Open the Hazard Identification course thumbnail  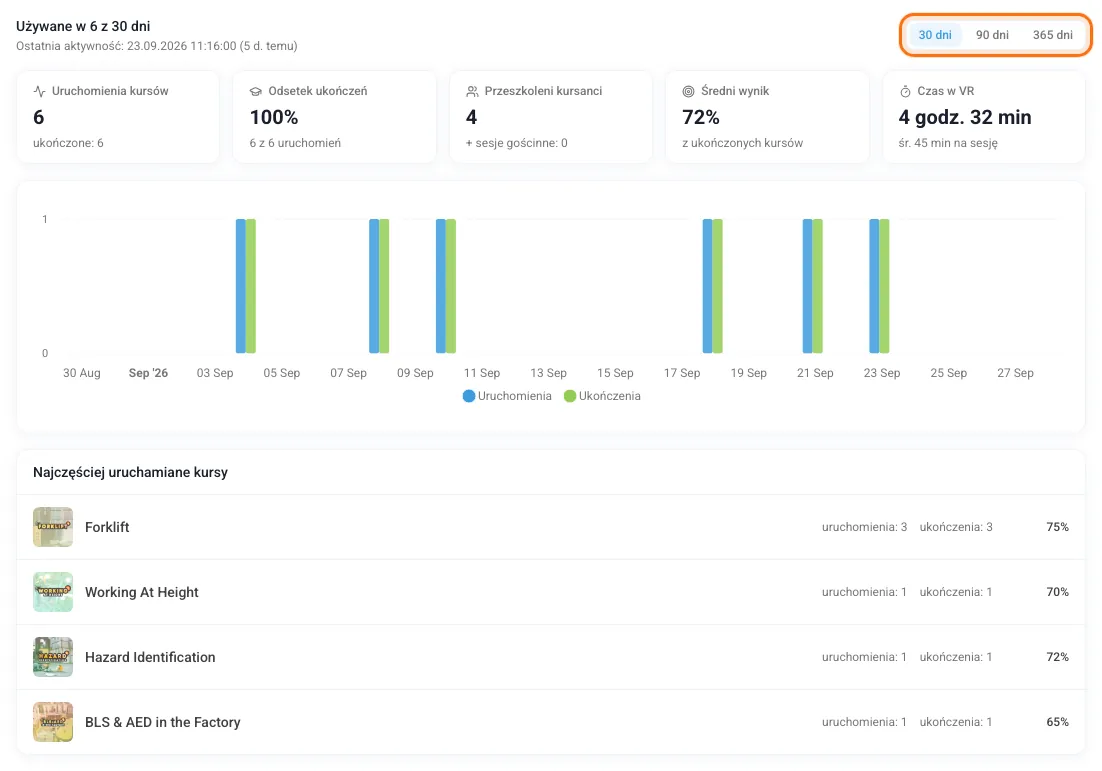tap(53, 657)
